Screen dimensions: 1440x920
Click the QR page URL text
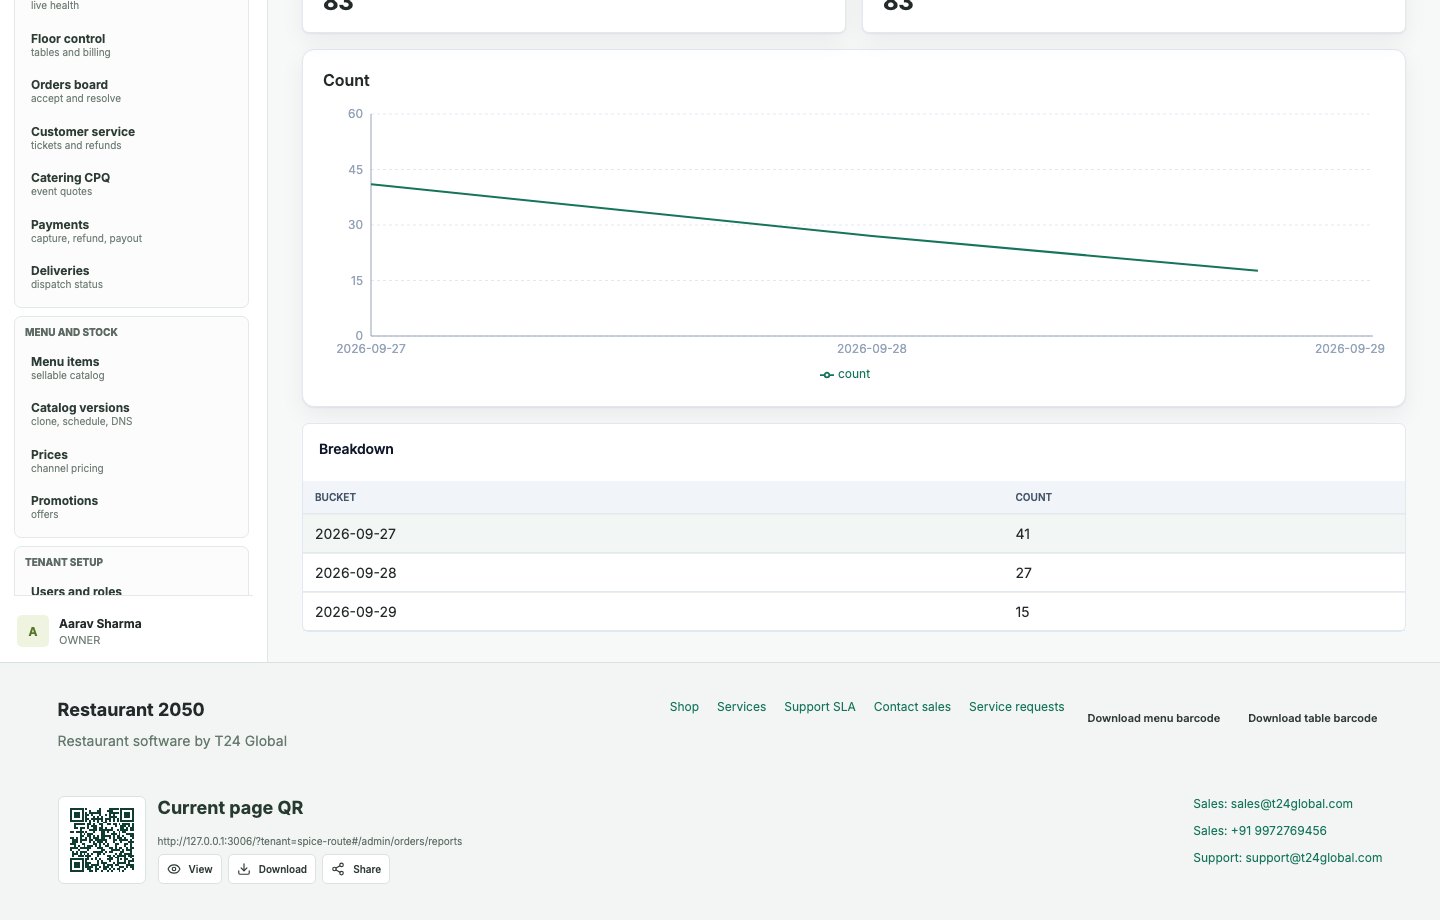point(310,842)
